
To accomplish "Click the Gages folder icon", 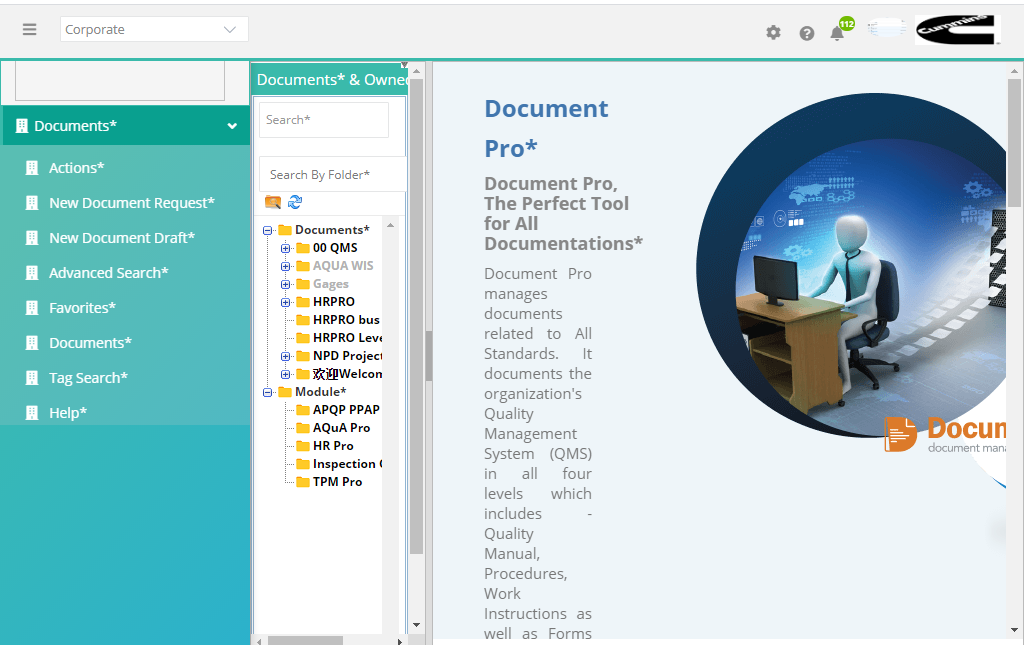I will tap(303, 284).
